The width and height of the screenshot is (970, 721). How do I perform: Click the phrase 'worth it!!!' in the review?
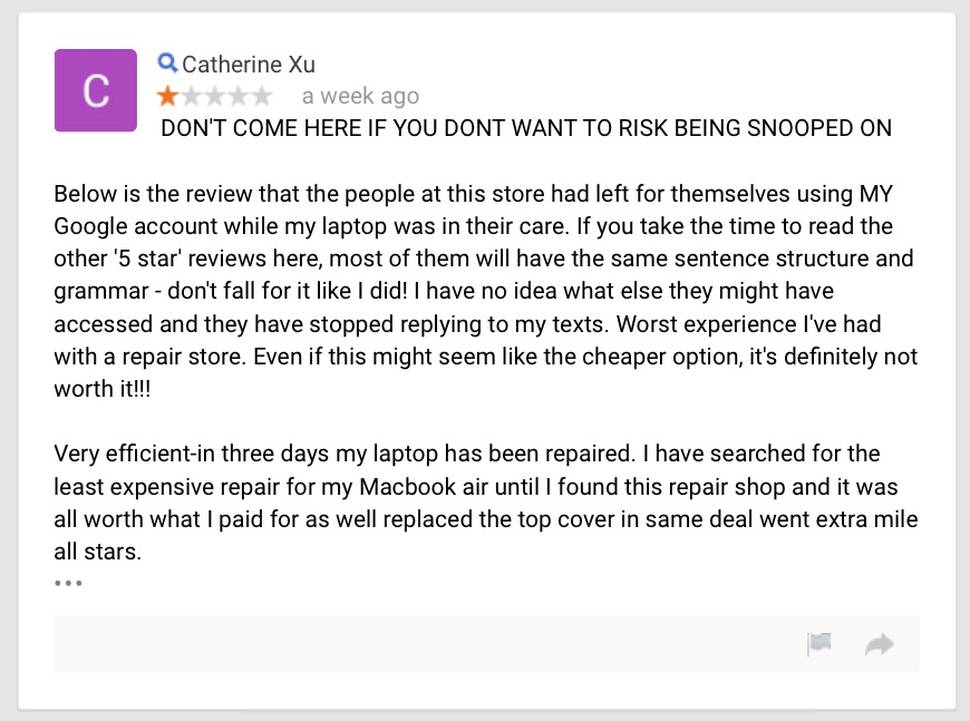tap(102, 389)
